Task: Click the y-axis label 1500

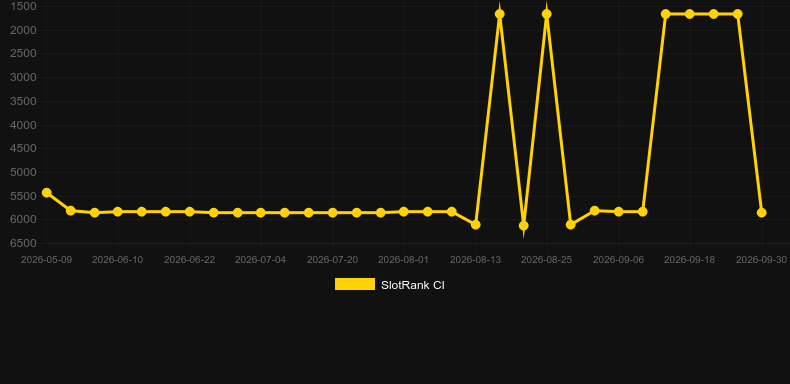Action: (x=23, y=7)
